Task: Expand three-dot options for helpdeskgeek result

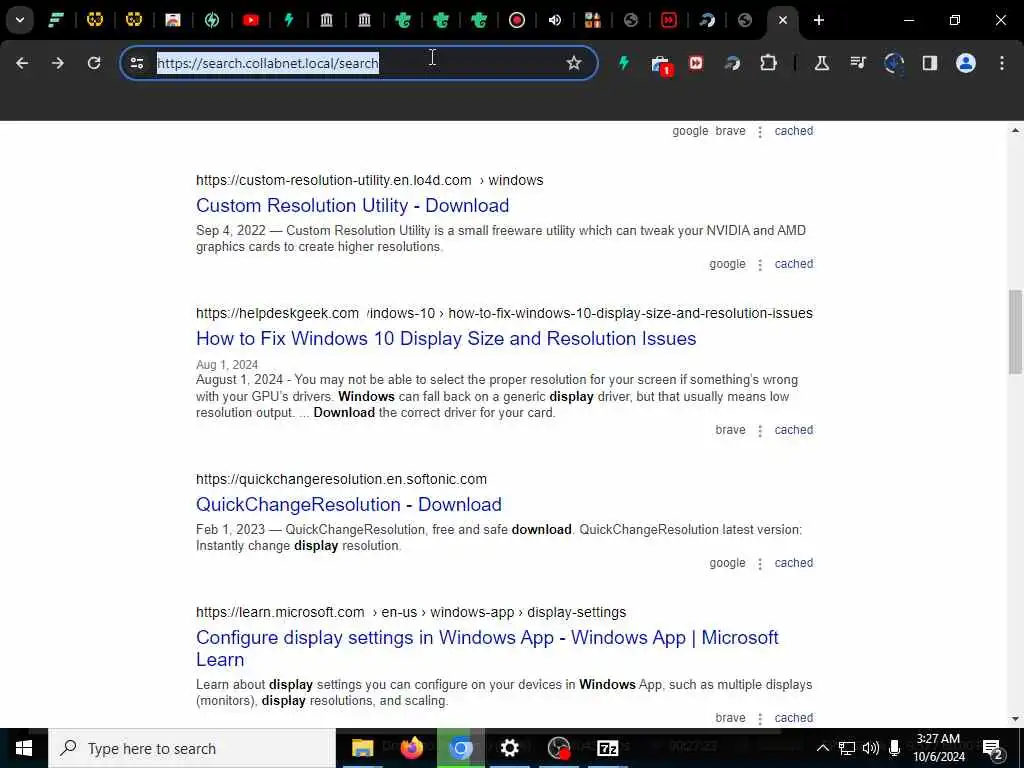Action: point(760,431)
